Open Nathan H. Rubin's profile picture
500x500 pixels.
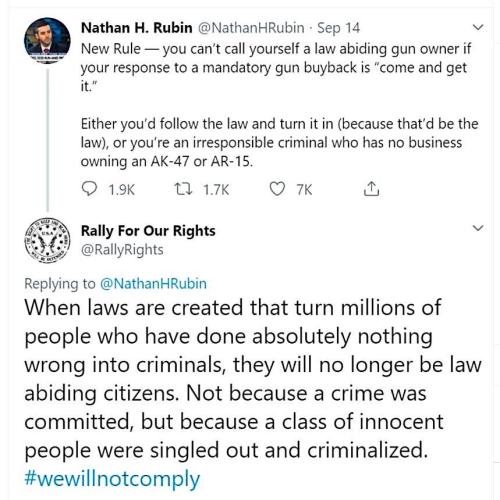coord(47,40)
